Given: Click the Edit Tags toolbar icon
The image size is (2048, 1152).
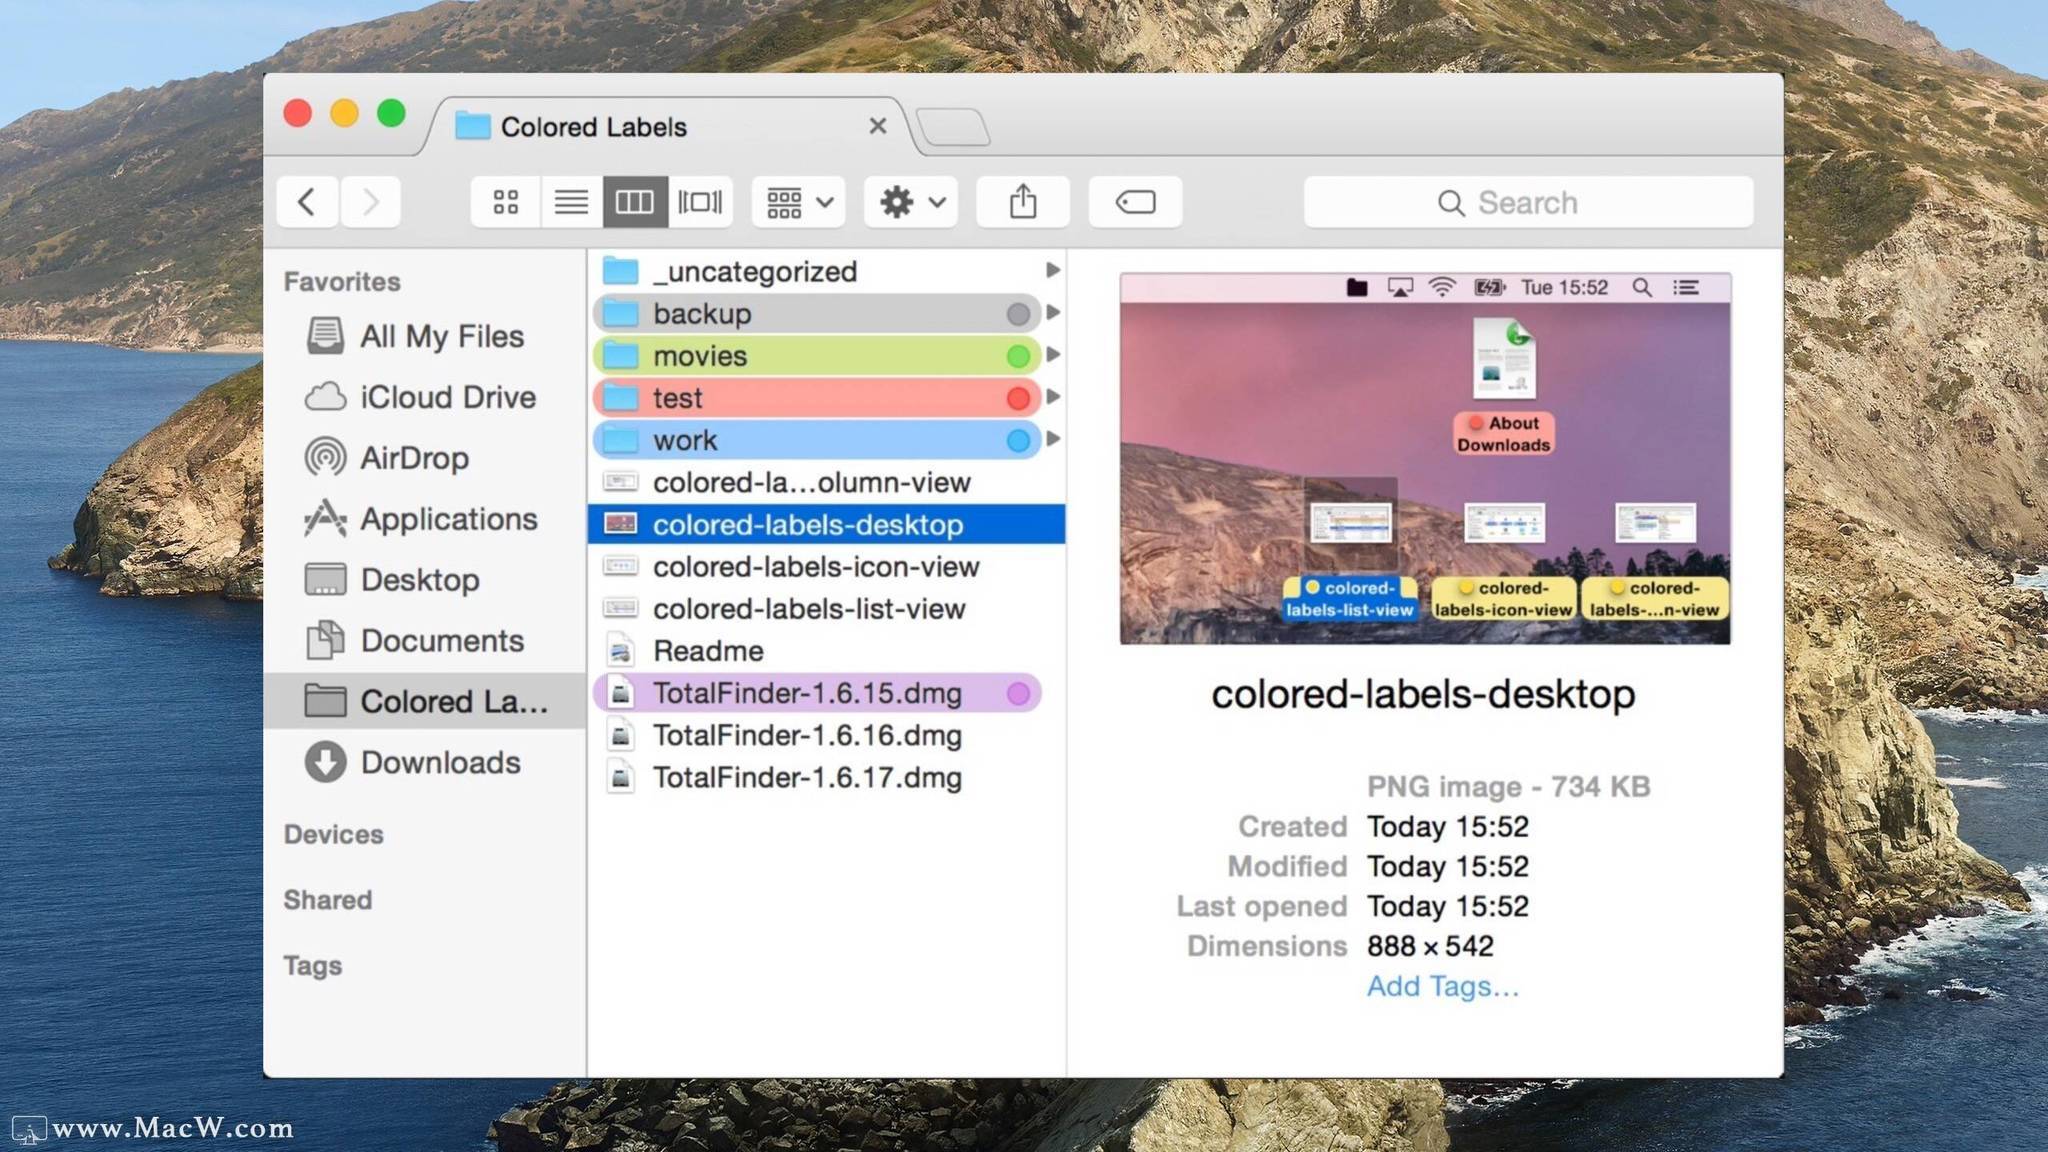Looking at the screenshot, I should [1135, 203].
